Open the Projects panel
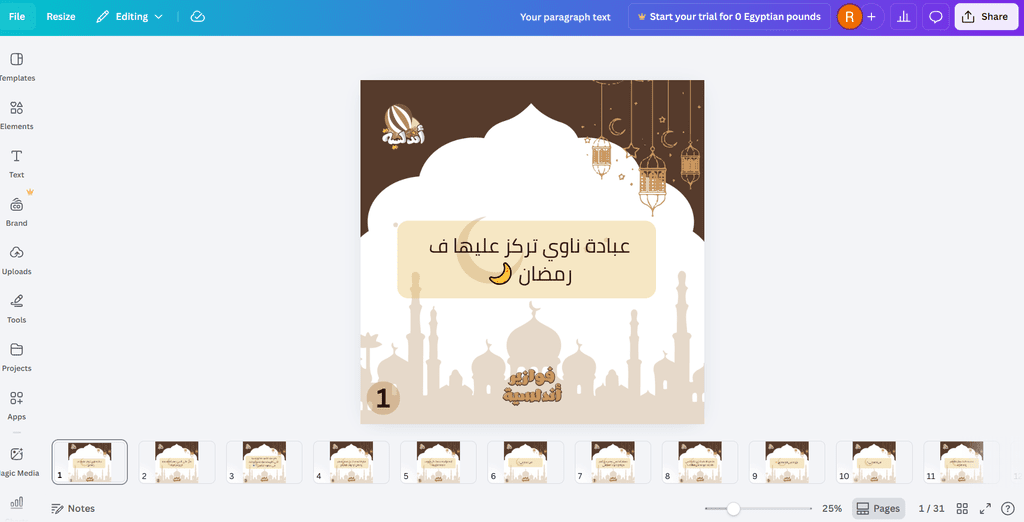1024x522 pixels. coord(16,357)
